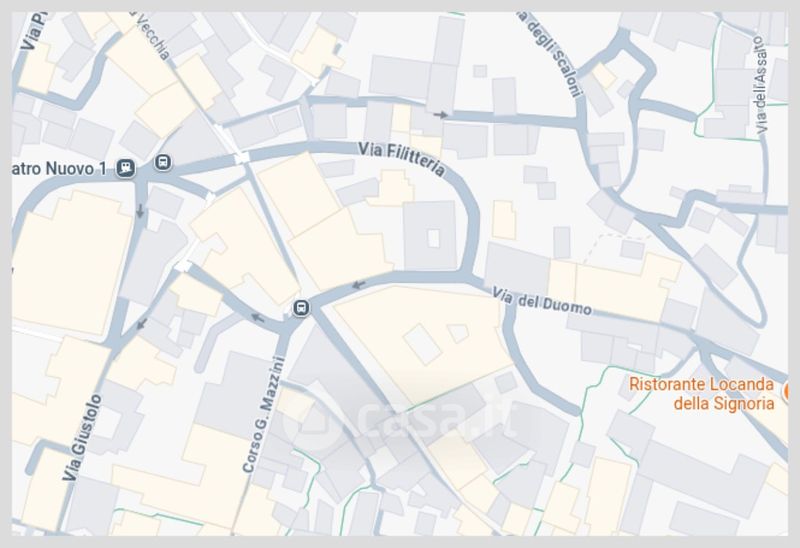Screen dimensions: 800x548
Task: Click the downward one-way arrow below Teatro Nuovo stop
Action: point(140,210)
